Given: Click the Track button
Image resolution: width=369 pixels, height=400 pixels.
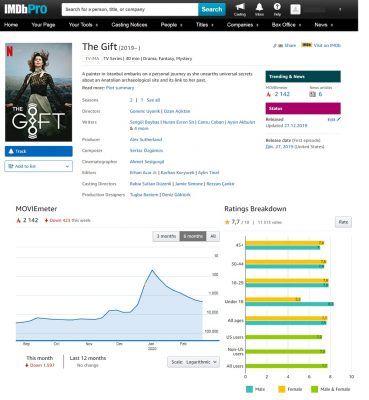Looking at the screenshot, I should [x=39, y=151].
